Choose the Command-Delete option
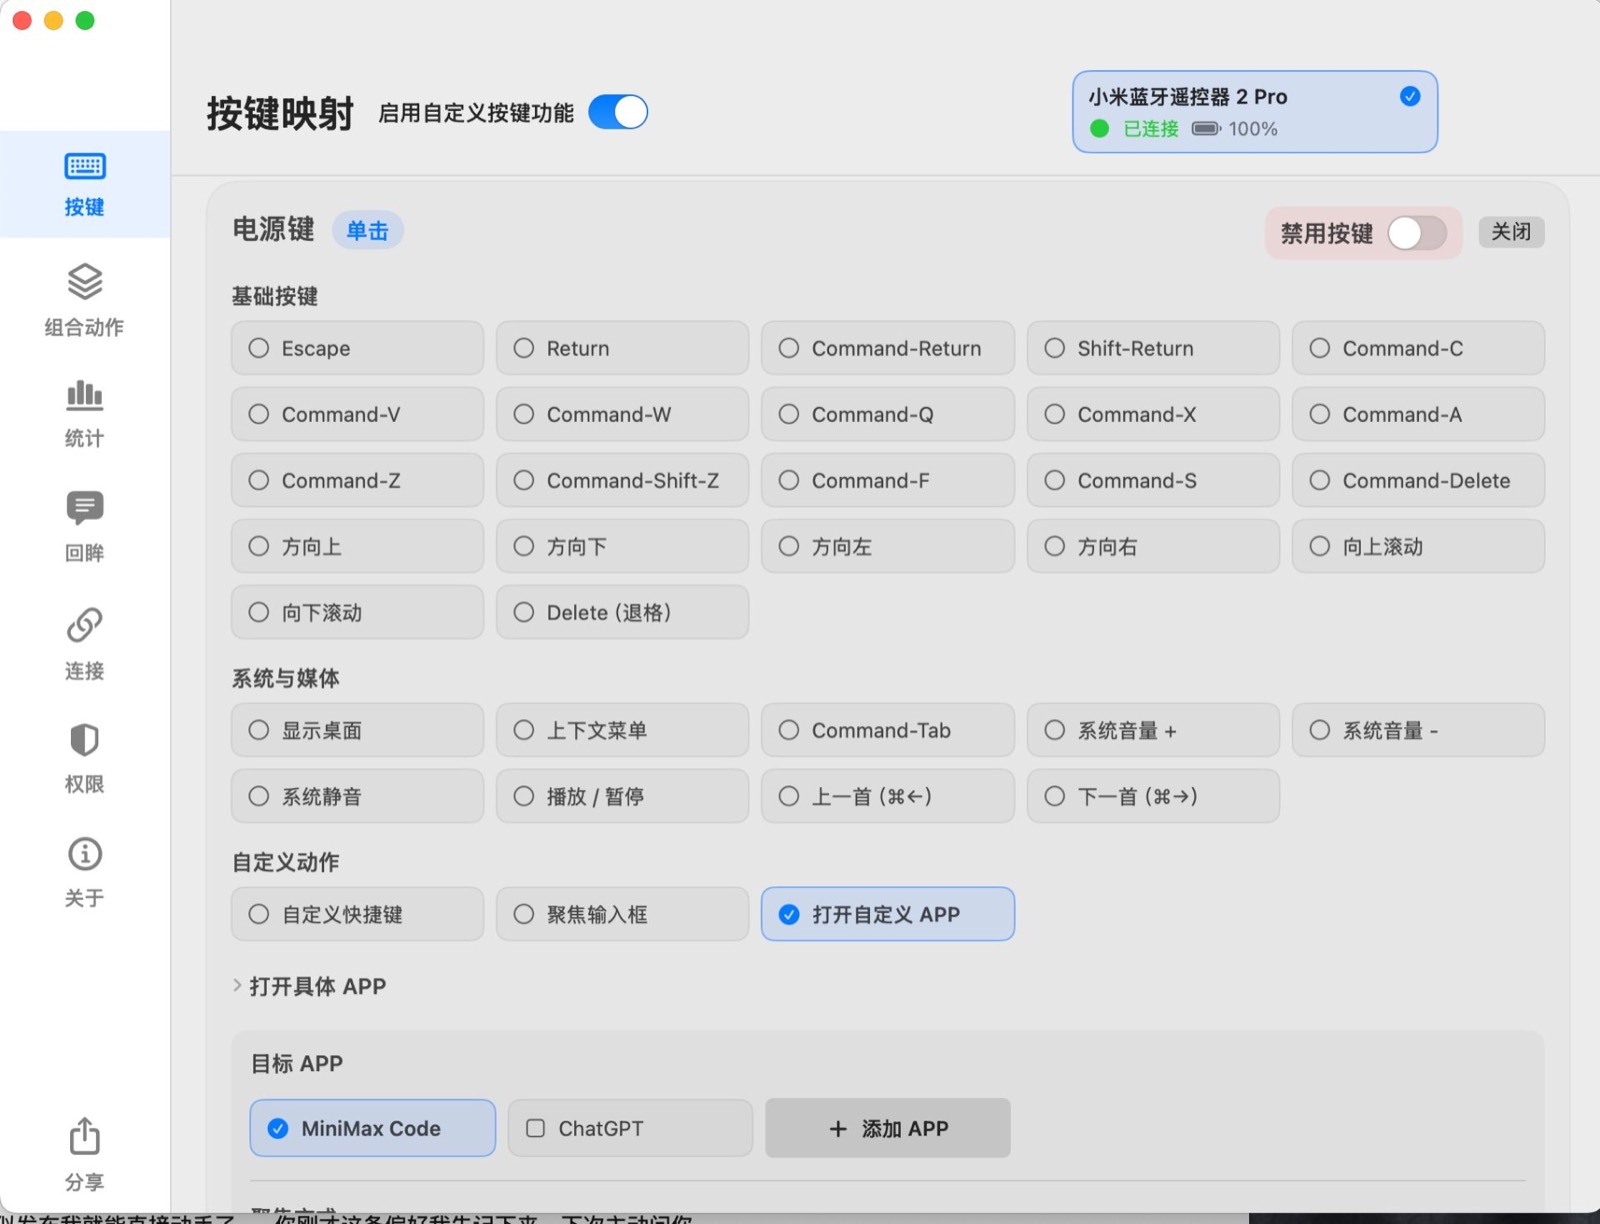Viewport: 1600px width, 1224px height. (1418, 480)
